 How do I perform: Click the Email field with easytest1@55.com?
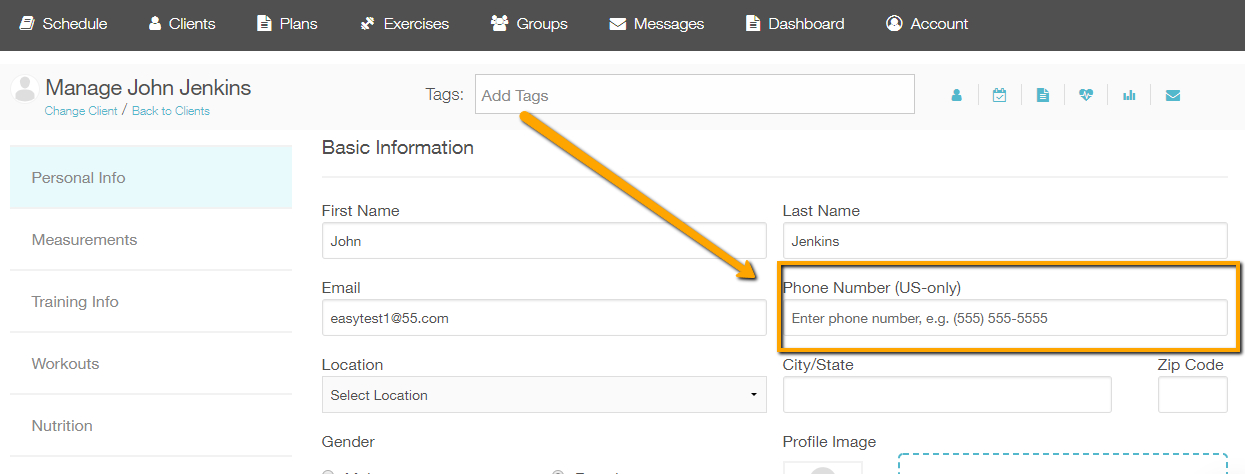click(x=544, y=318)
